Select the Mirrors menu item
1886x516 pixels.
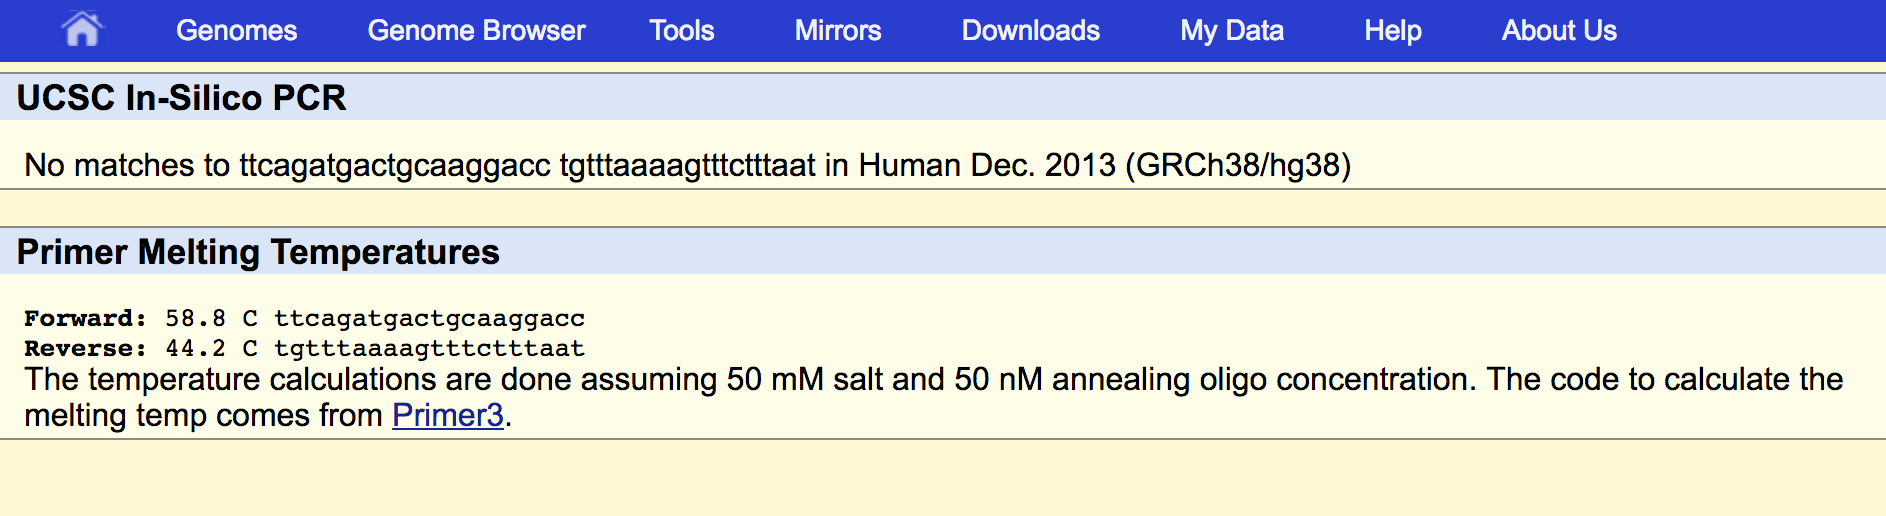click(x=837, y=31)
